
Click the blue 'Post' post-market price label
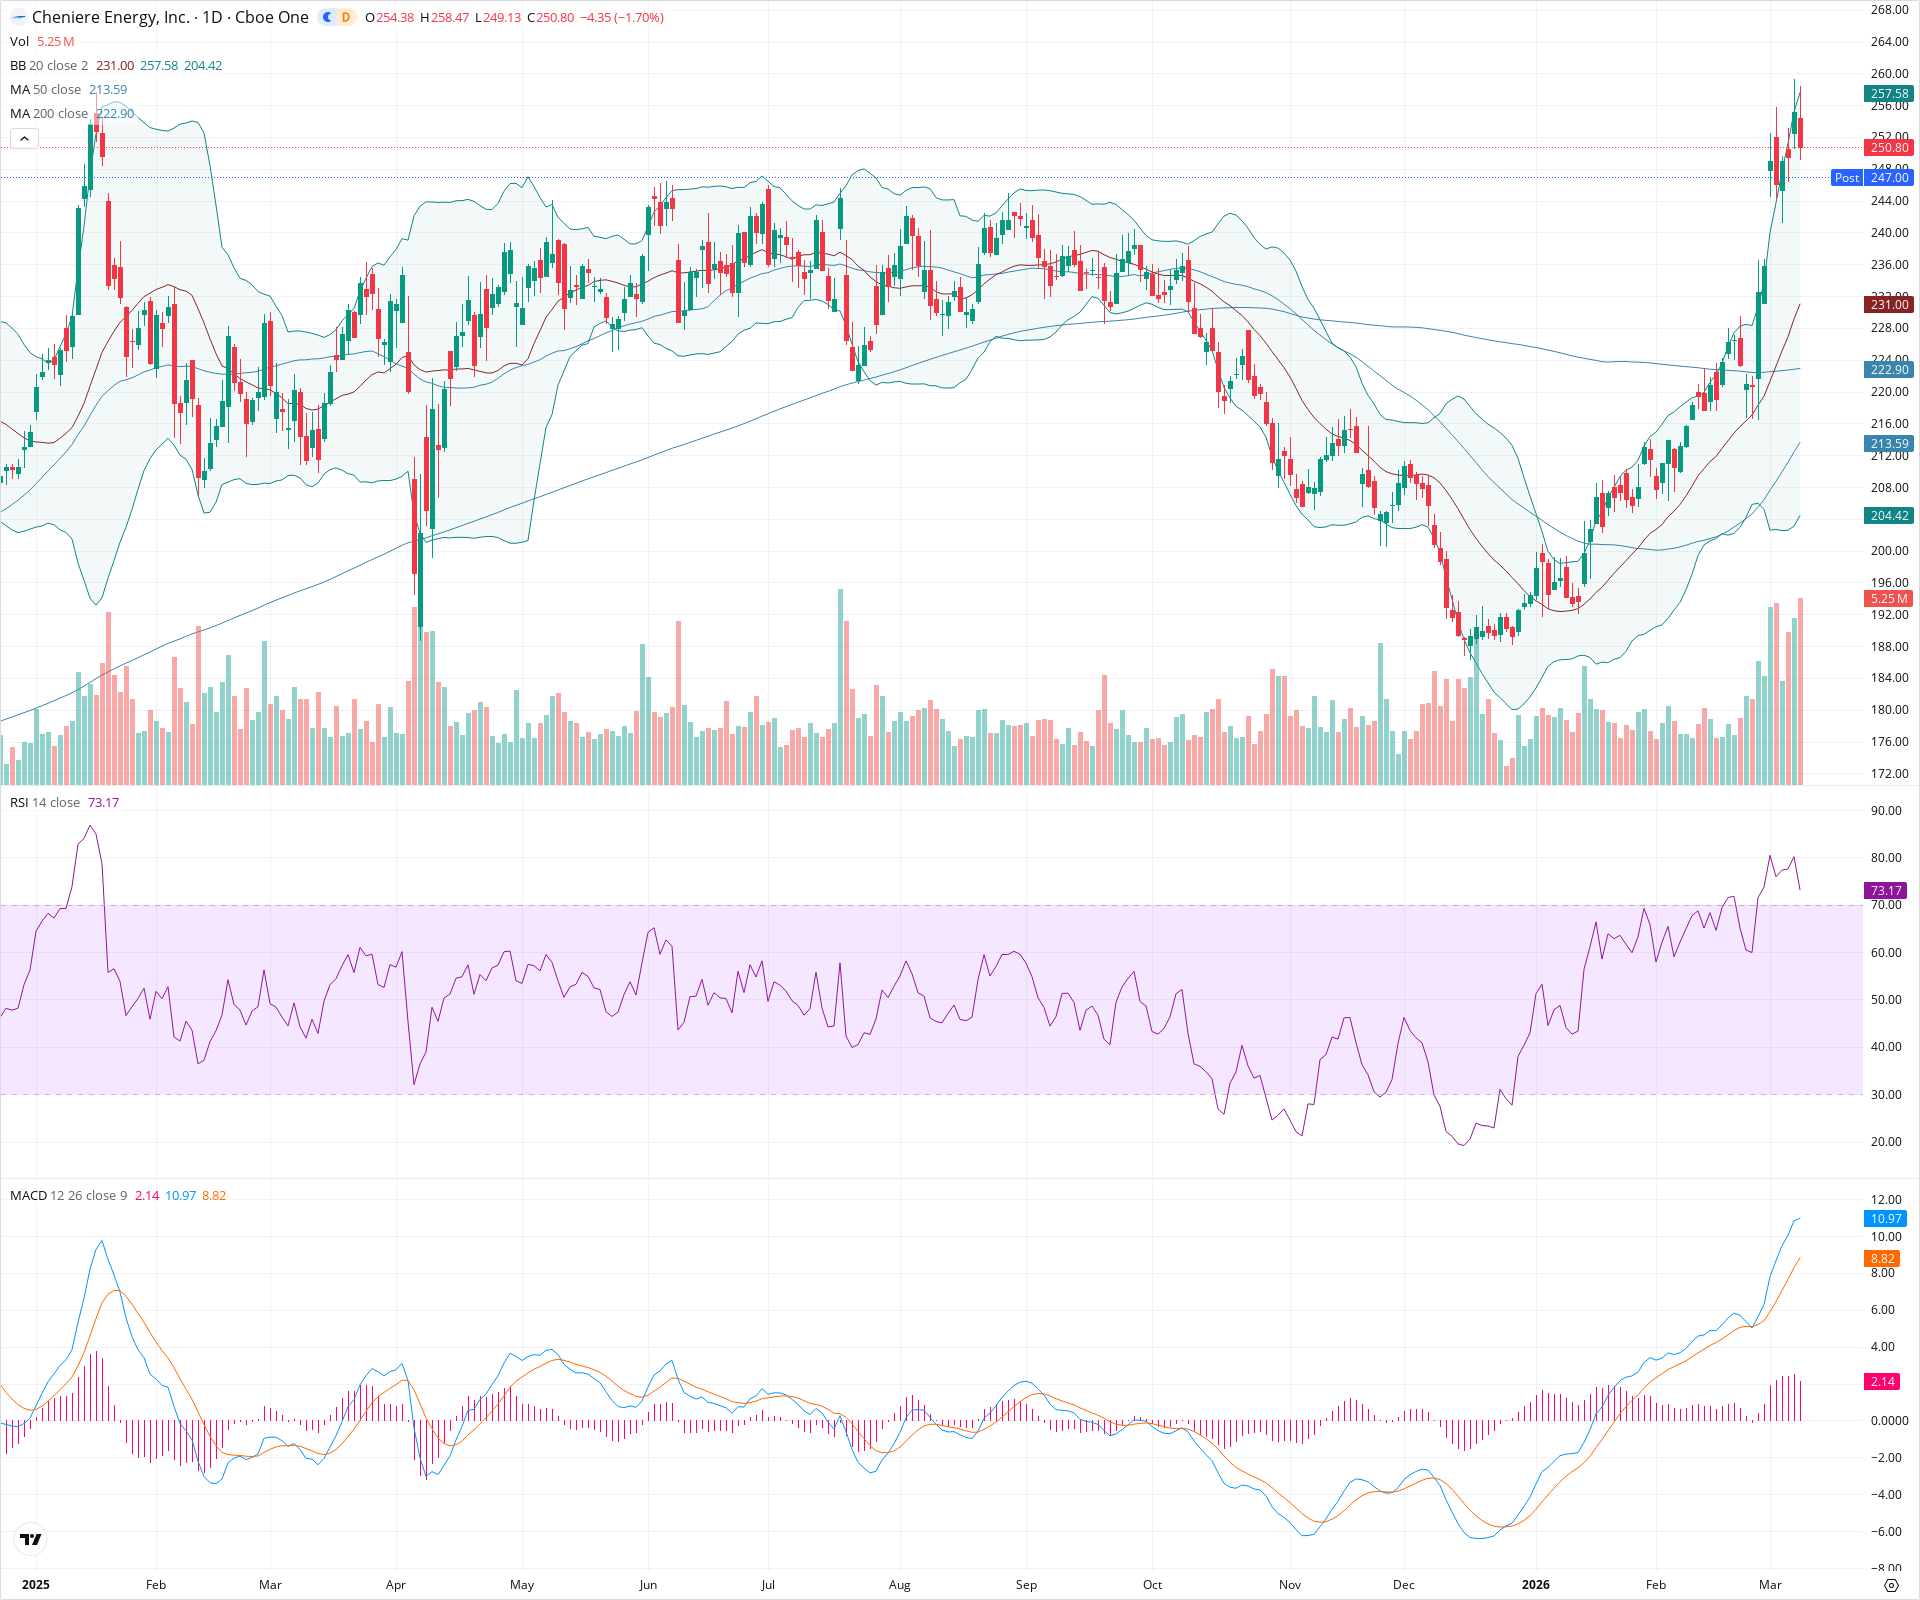[x=1849, y=178]
